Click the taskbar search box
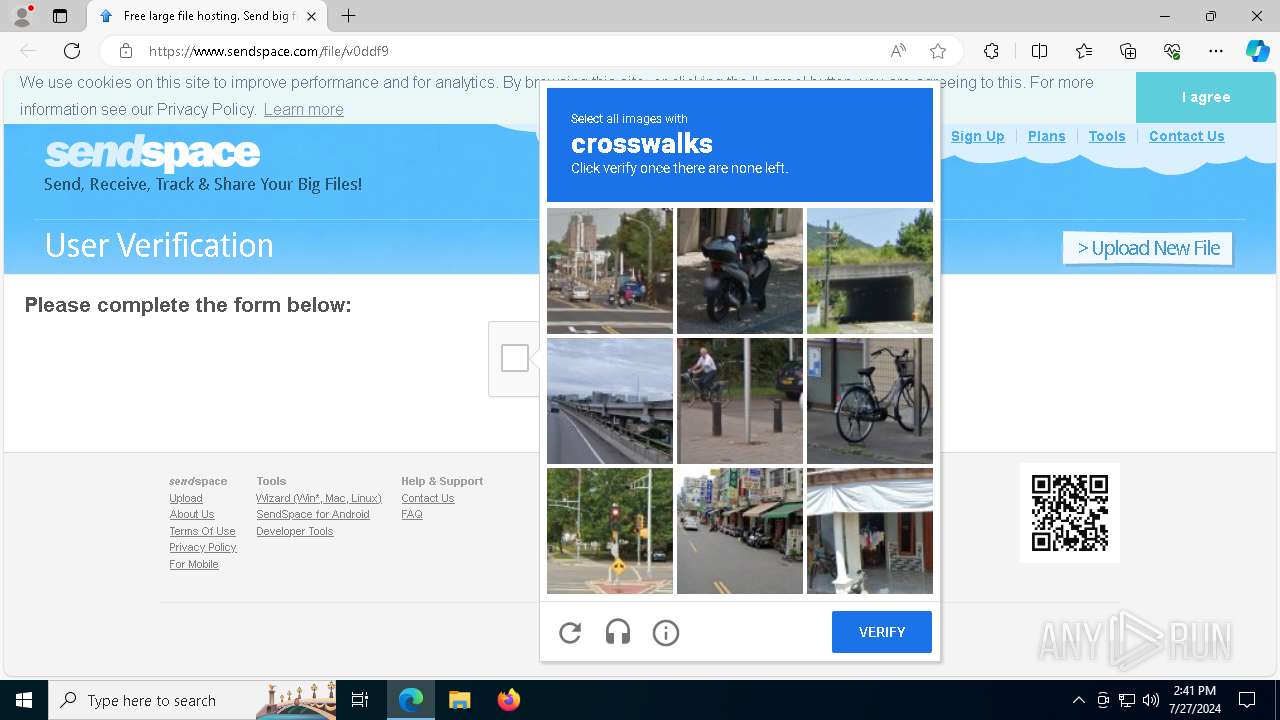The height and width of the screenshot is (720, 1280). click(x=190, y=700)
